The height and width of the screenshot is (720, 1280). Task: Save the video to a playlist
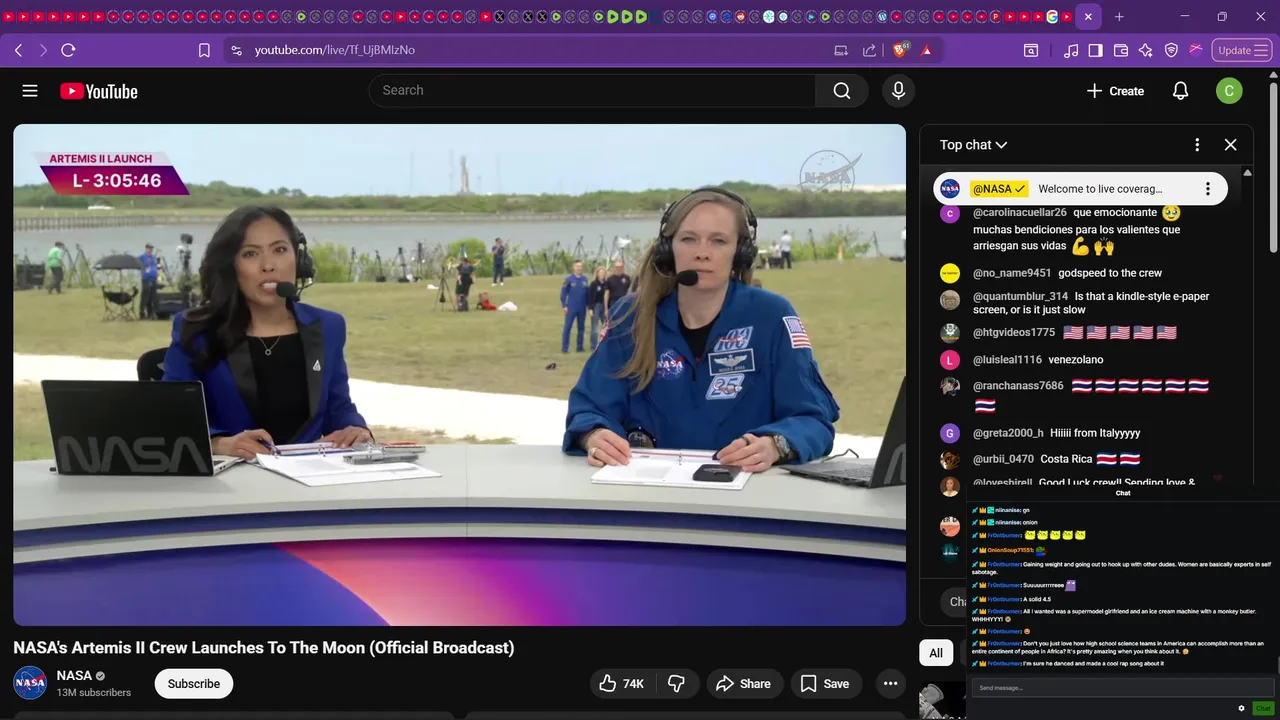pos(826,684)
